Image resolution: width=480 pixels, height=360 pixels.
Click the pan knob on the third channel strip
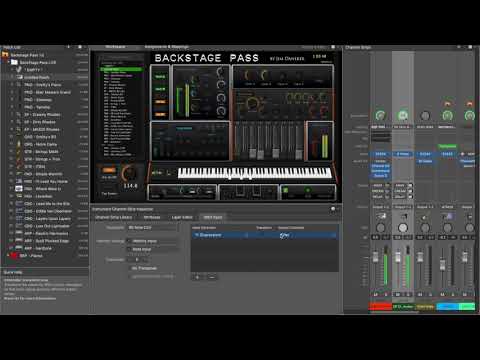coord(425,228)
